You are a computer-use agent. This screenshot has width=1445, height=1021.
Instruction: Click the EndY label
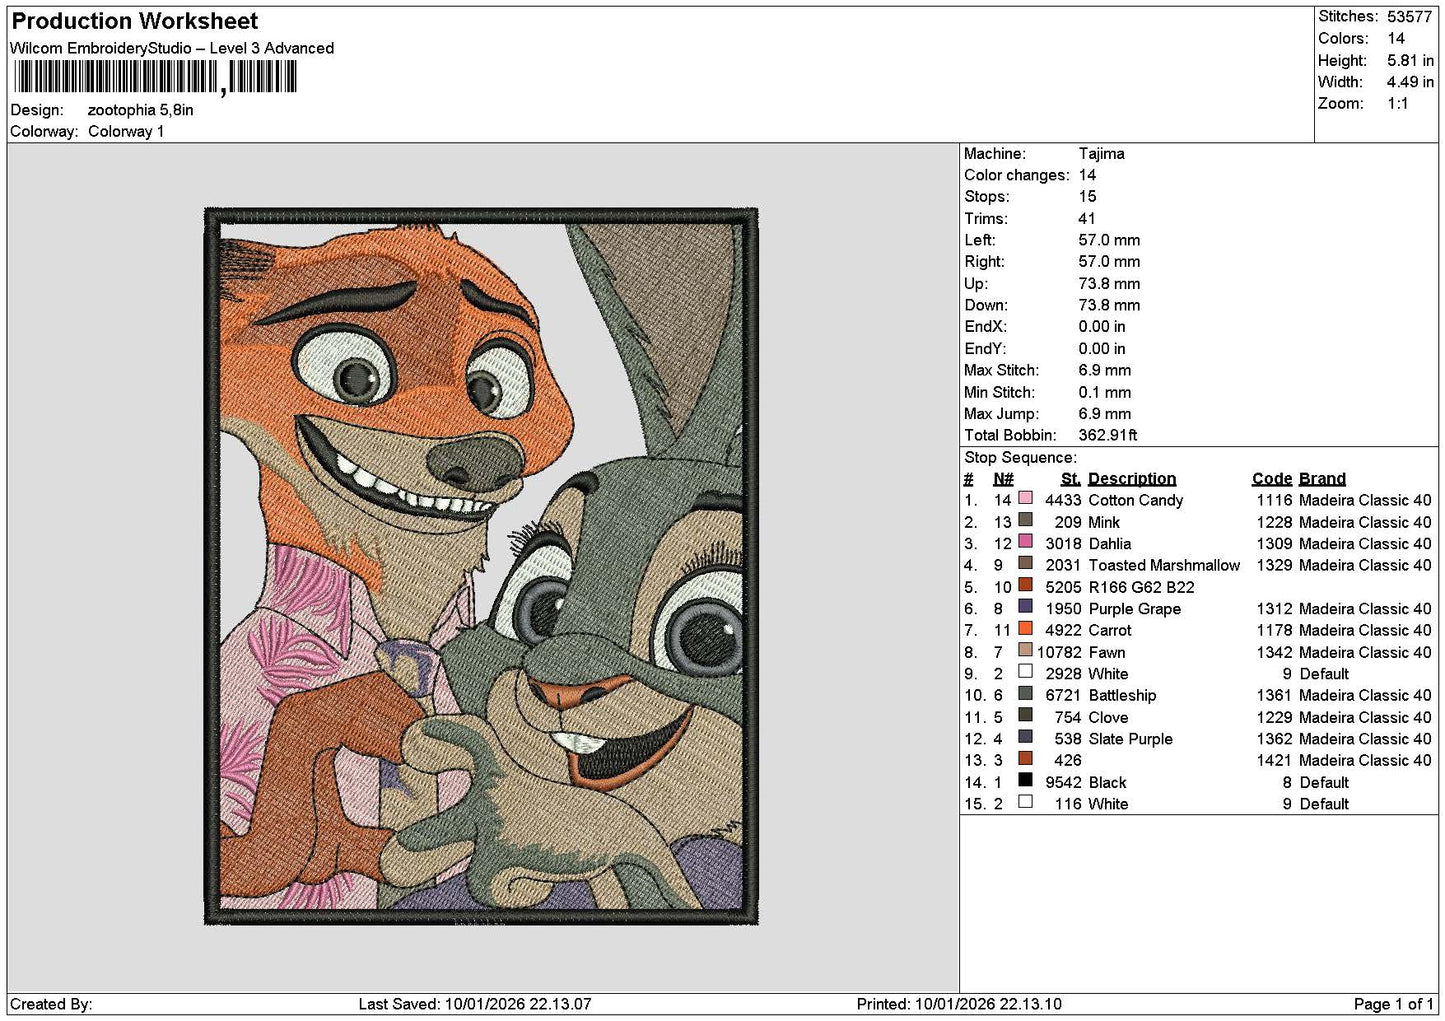pos(985,348)
